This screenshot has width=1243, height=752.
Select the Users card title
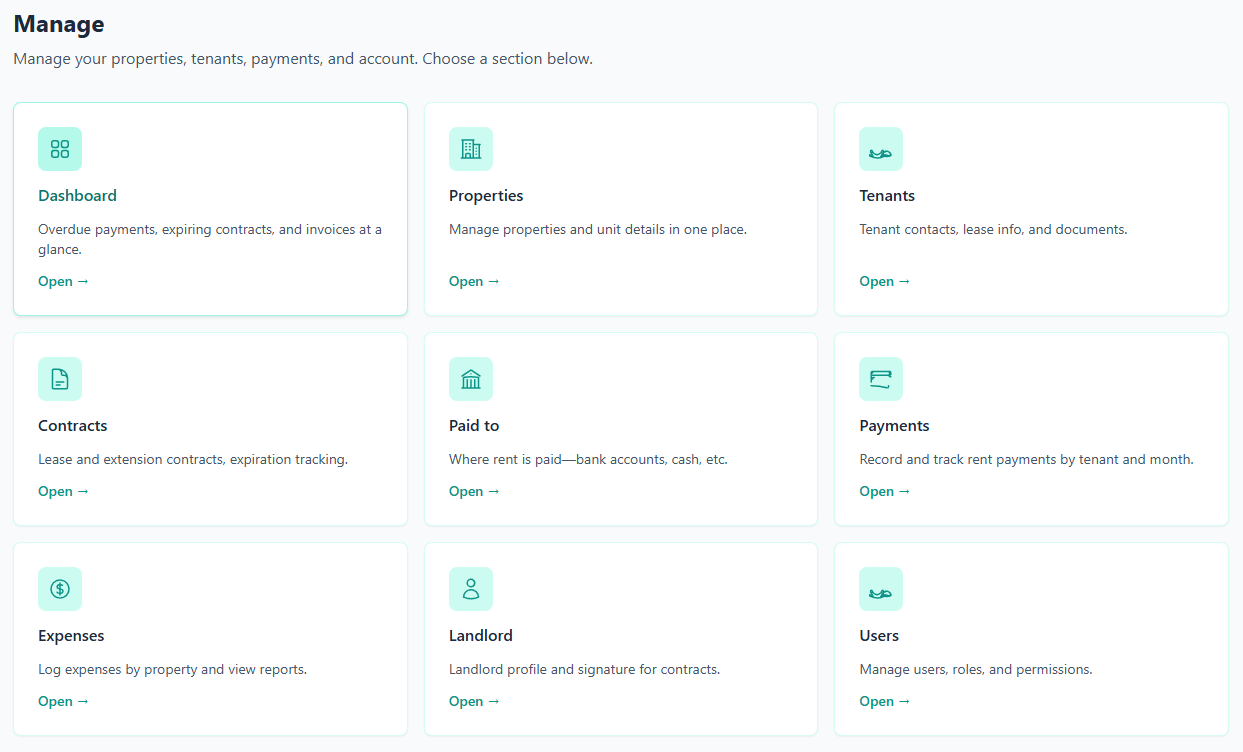pyautogui.click(x=879, y=636)
